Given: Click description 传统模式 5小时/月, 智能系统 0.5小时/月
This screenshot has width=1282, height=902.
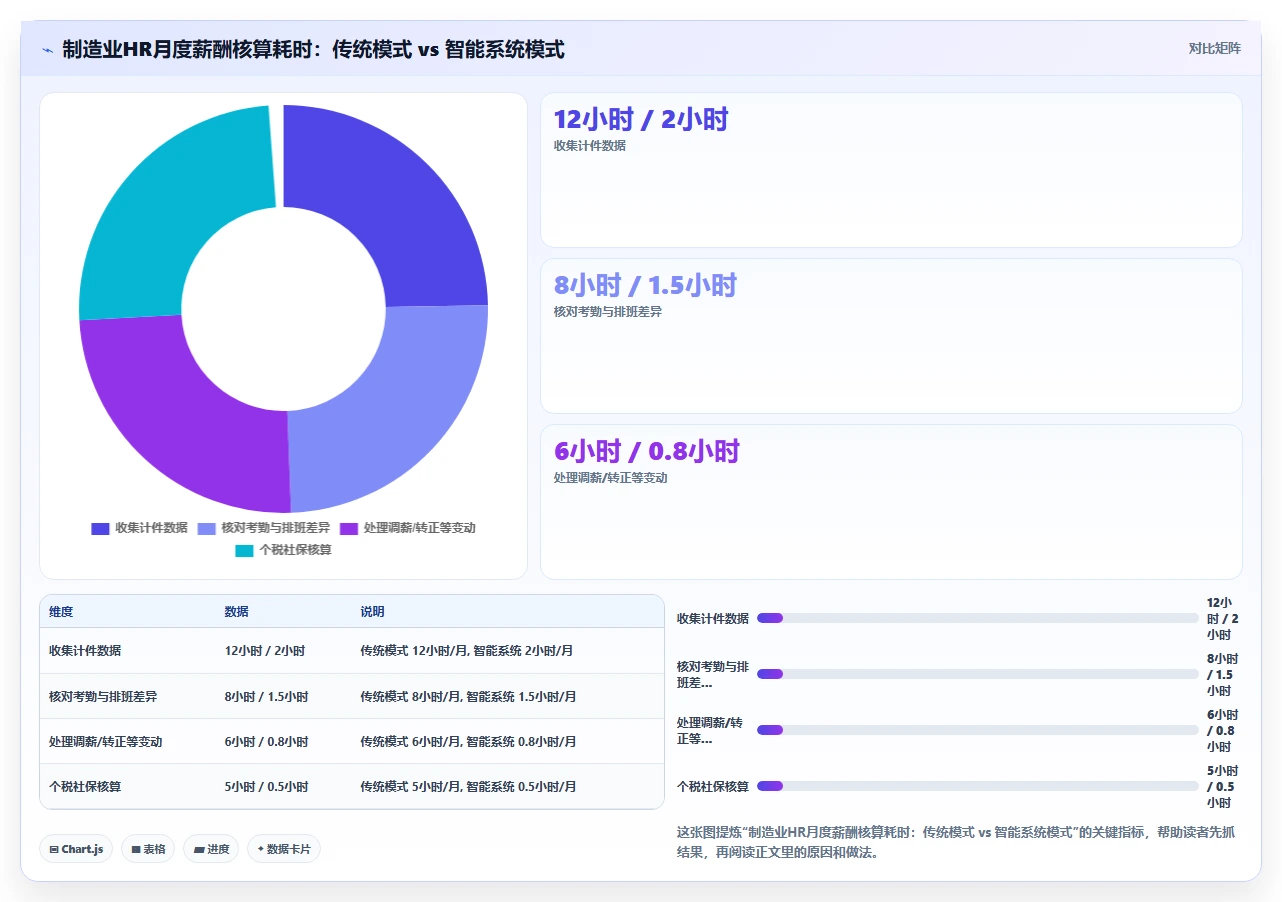Looking at the screenshot, I should click(469, 787).
